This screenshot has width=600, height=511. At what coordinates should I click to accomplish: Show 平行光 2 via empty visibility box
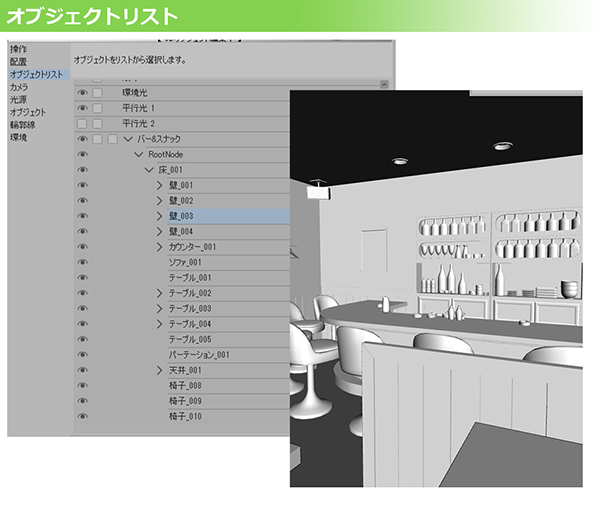tap(82, 124)
